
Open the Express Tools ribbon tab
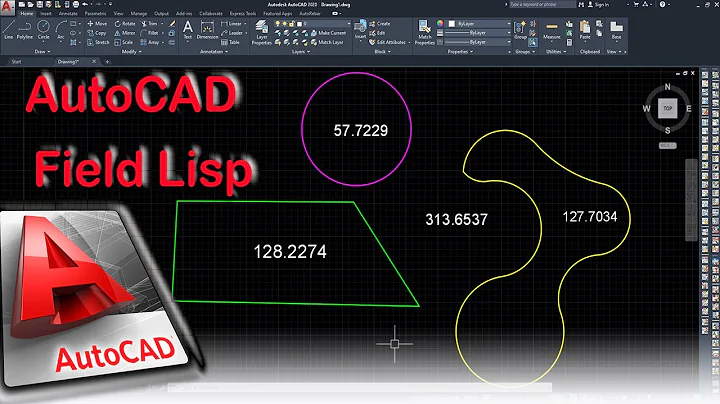[x=243, y=14]
